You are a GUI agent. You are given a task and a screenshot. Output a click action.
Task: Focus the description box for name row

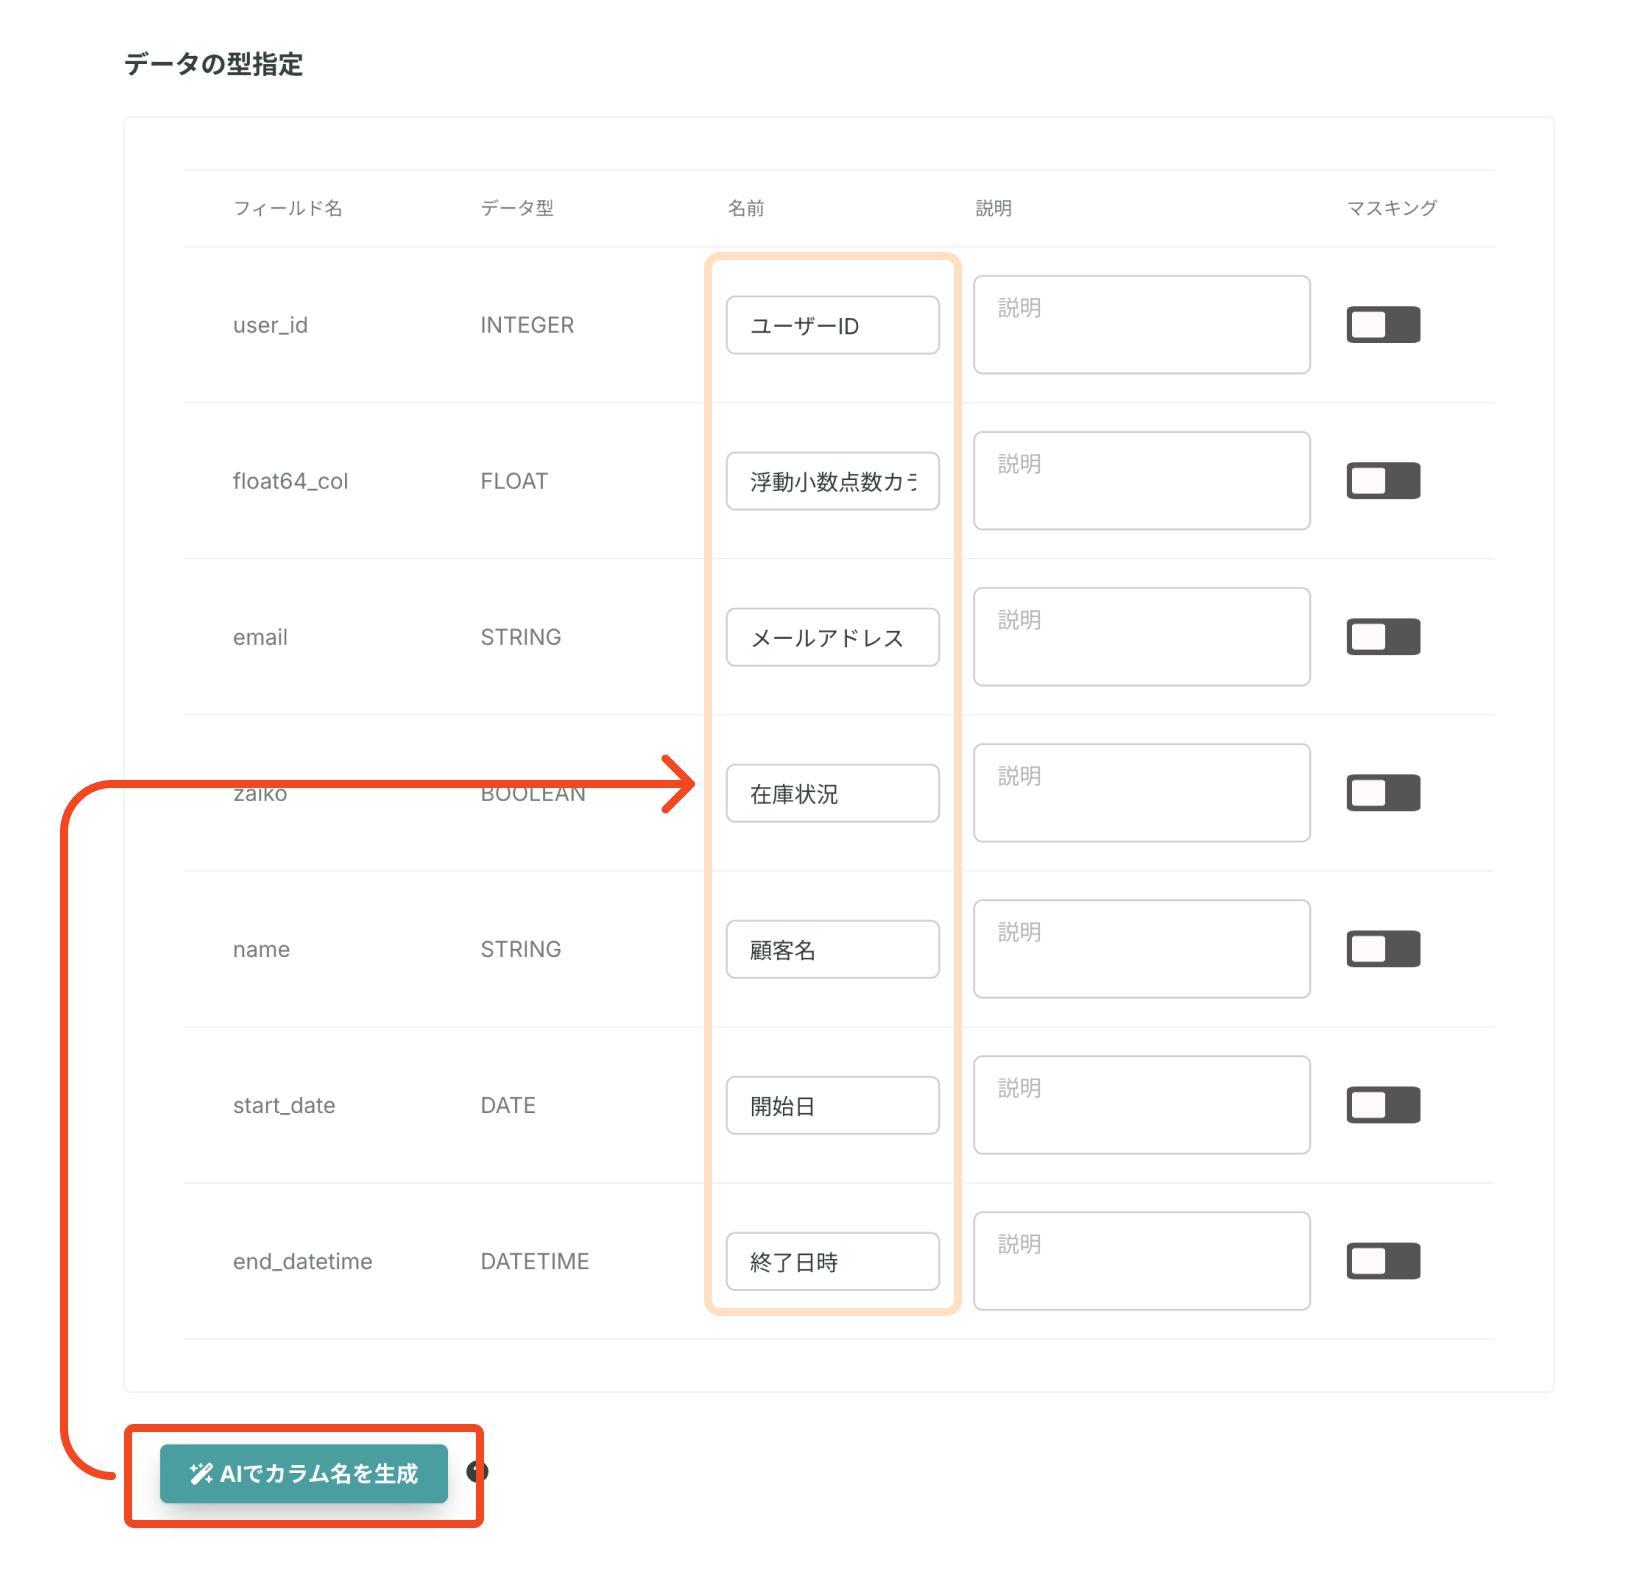1142,949
